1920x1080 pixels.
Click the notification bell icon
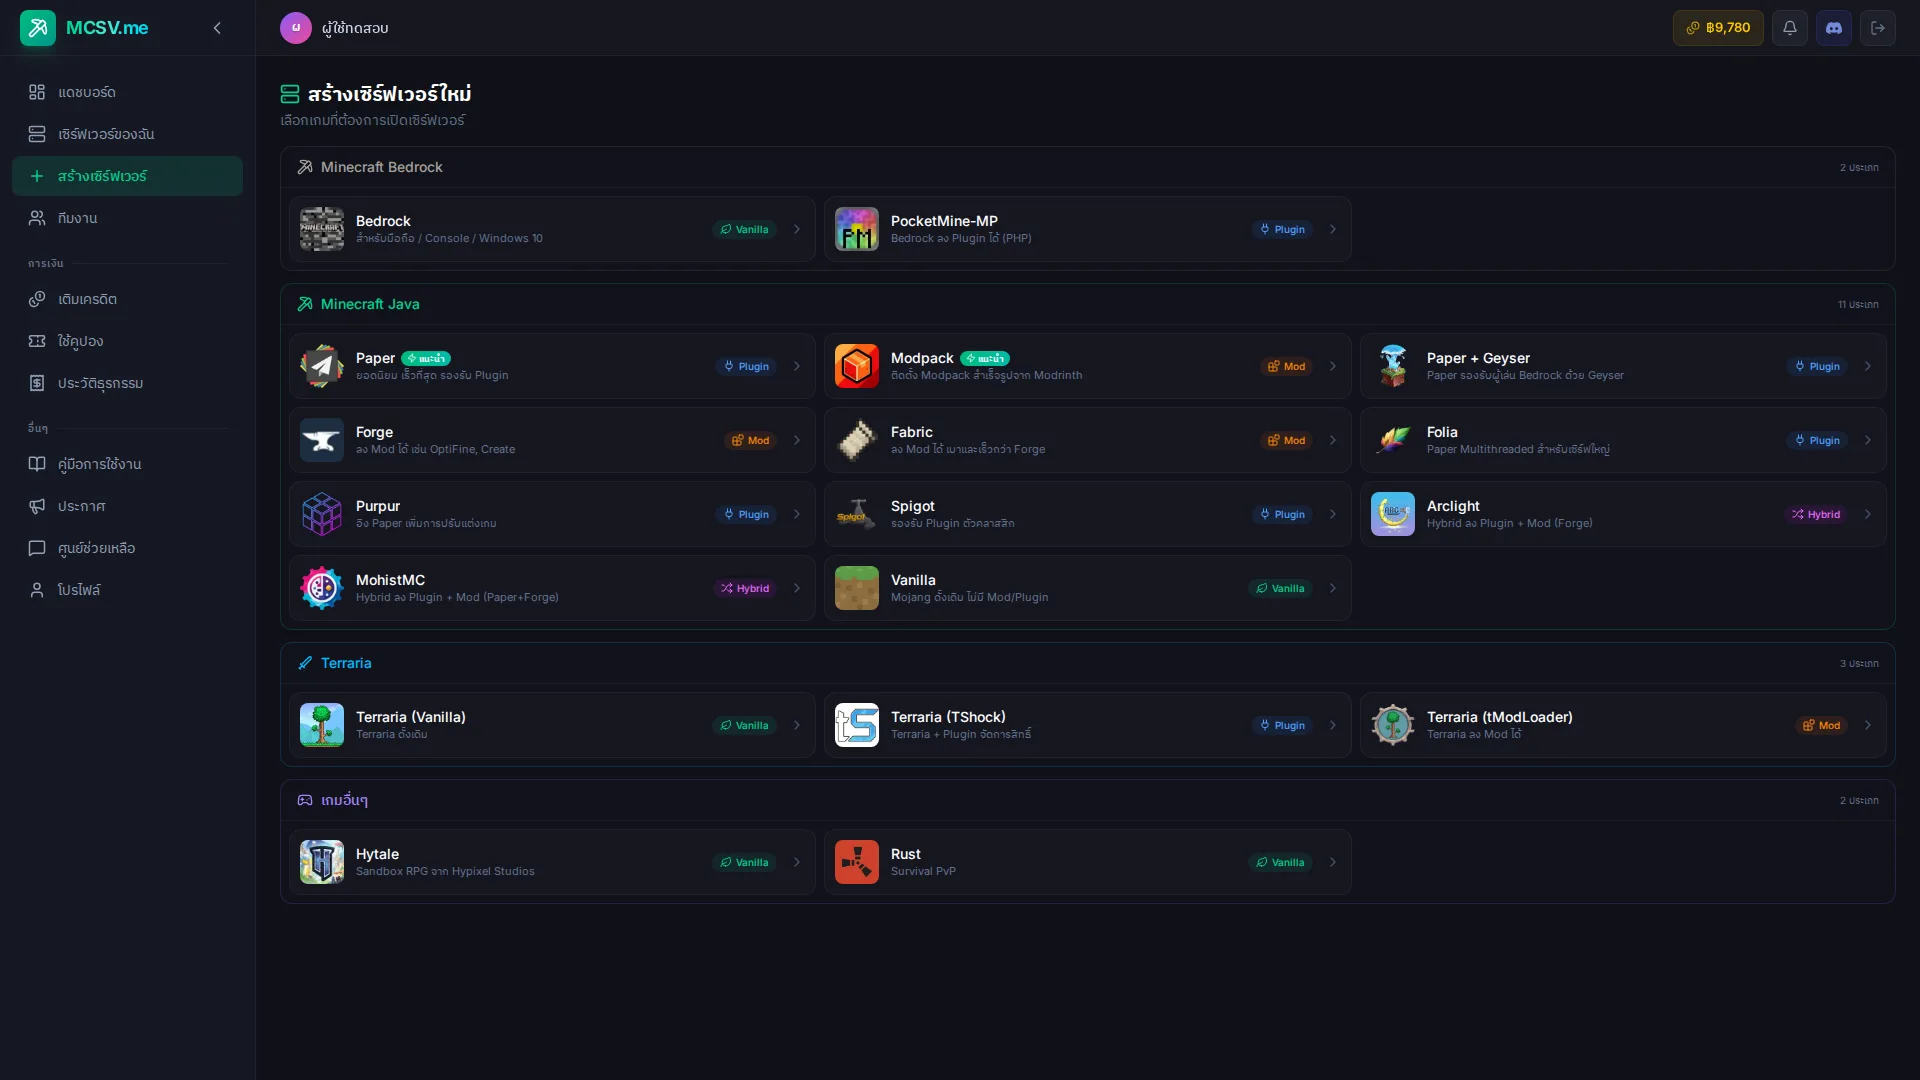pos(1789,28)
